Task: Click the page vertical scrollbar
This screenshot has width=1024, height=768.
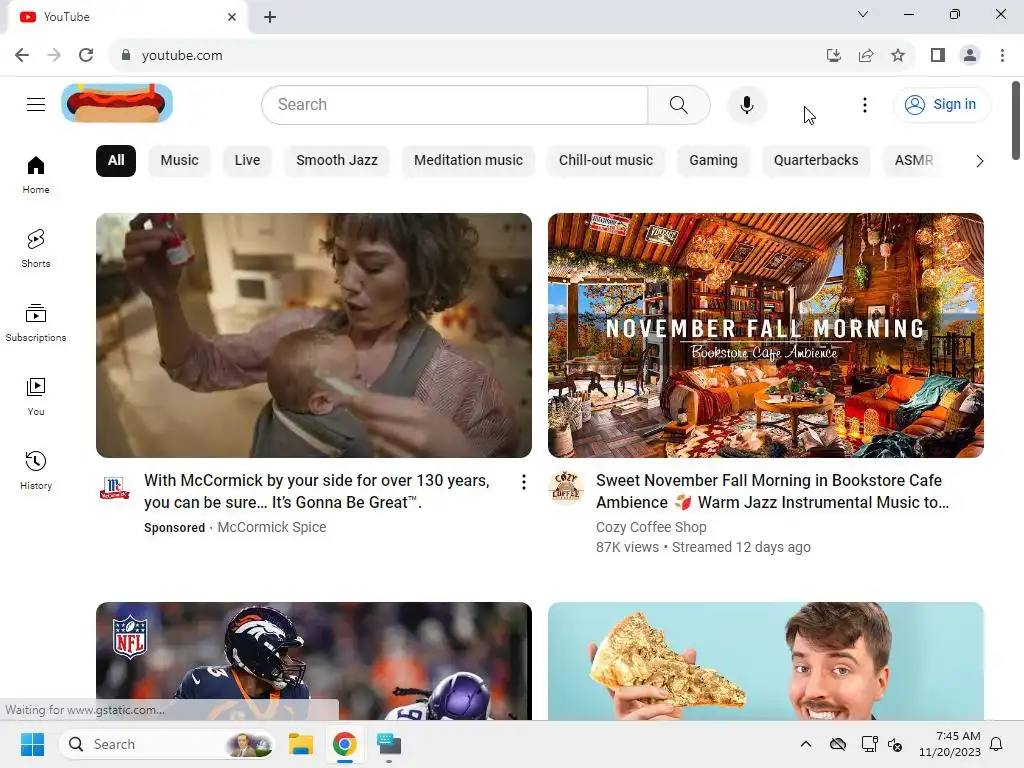Action: 1016,120
